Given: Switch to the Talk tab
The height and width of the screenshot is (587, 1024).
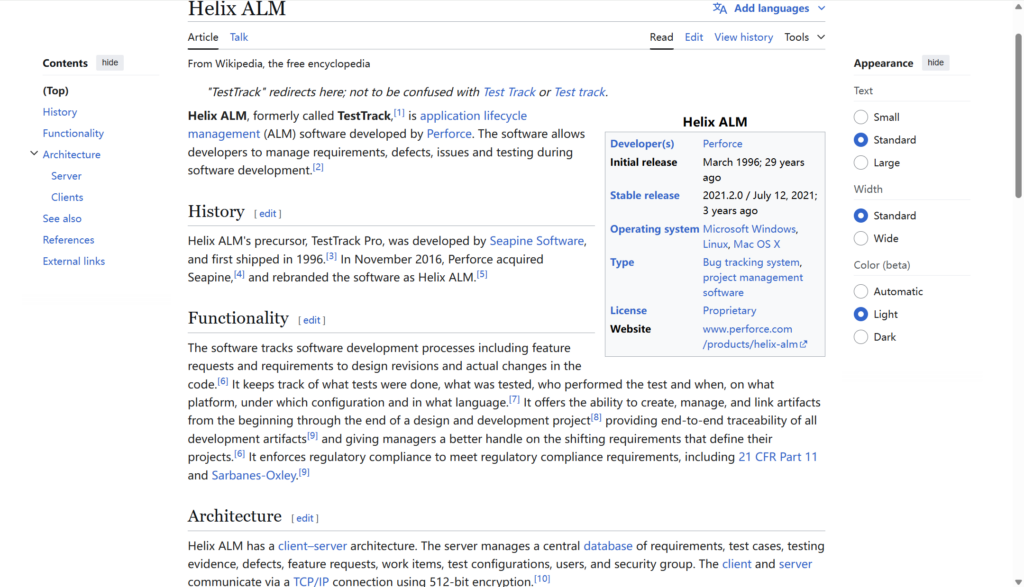Looking at the screenshot, I should point(239,37).
